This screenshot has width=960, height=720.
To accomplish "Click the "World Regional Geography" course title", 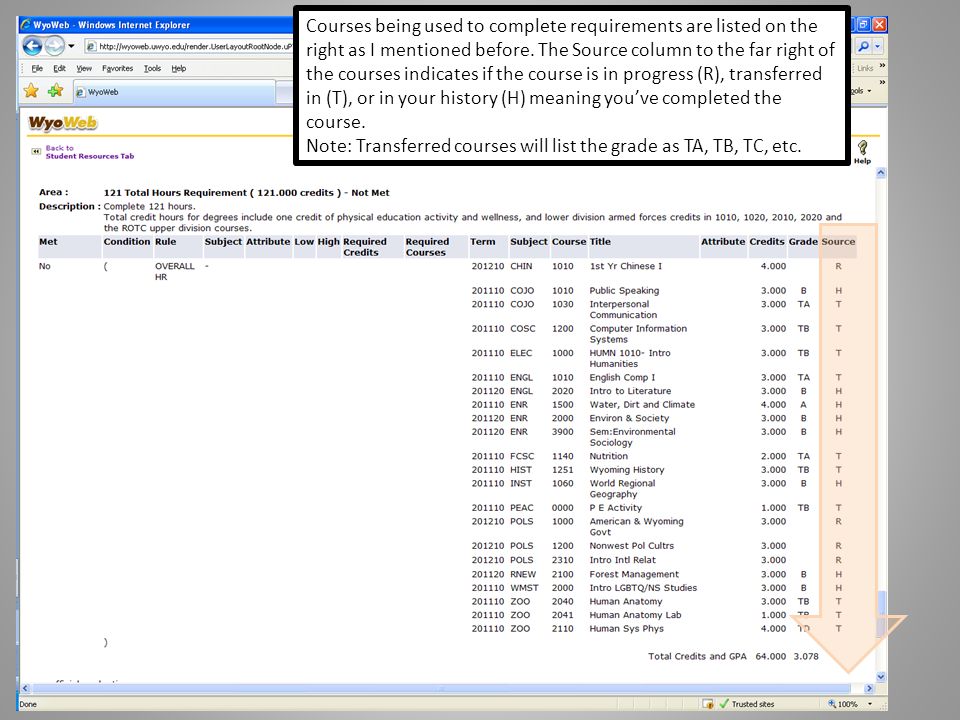I will coord(622,489).
